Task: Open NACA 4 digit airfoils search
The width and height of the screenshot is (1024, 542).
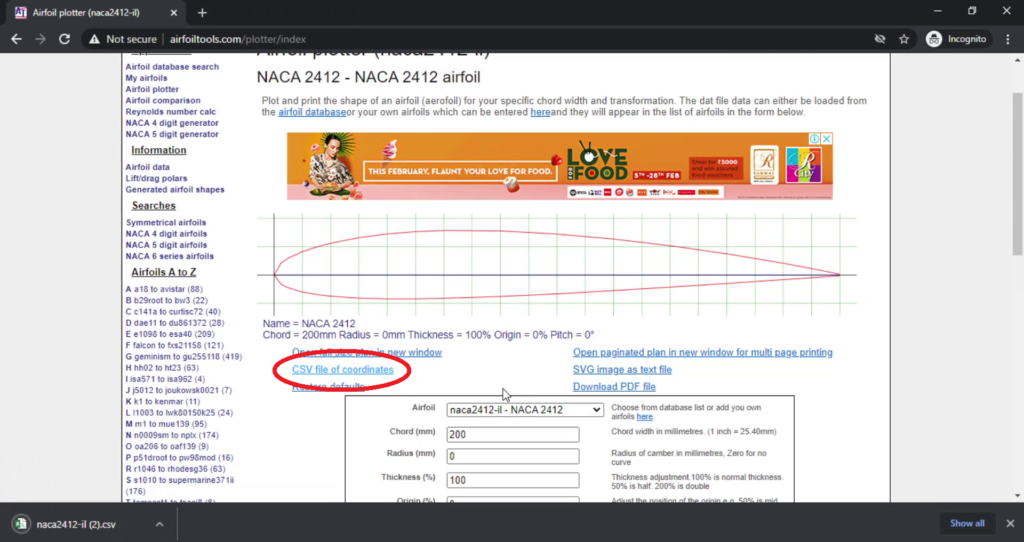Action: pyautogui.click(x=167, y=234)
